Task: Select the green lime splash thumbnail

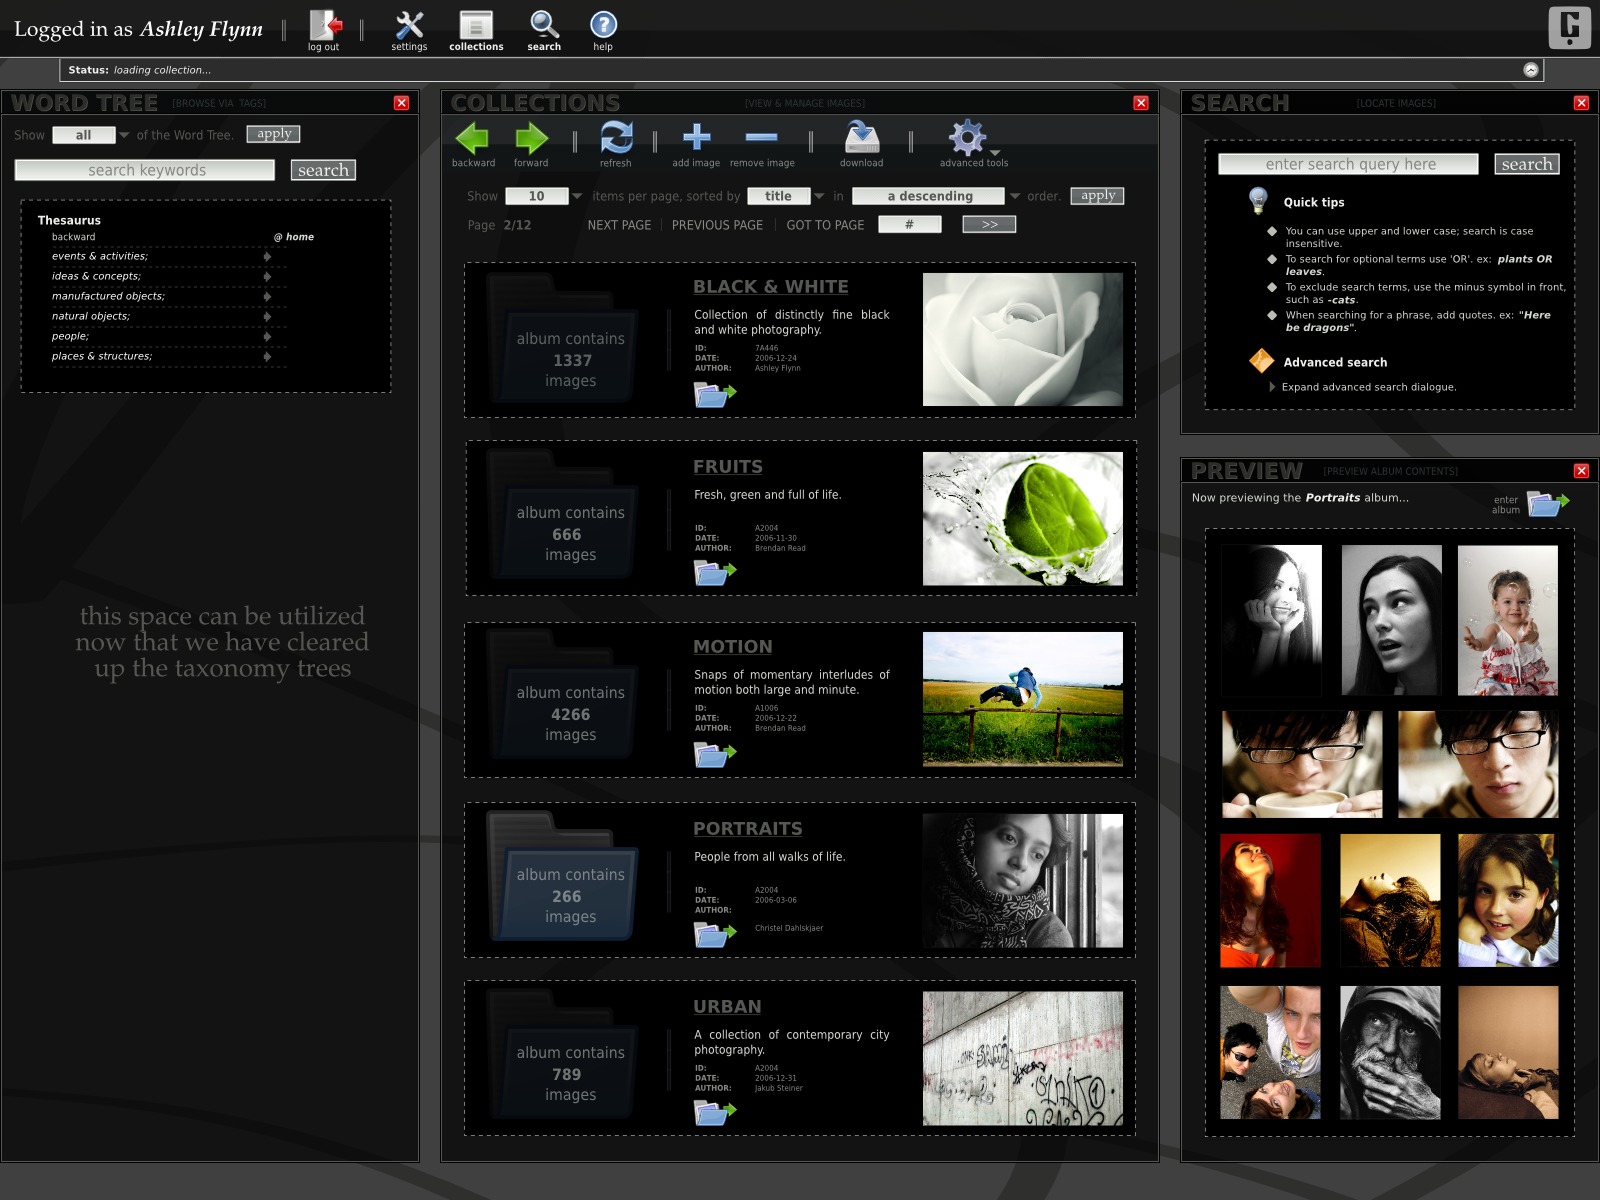Action: 1023,519
